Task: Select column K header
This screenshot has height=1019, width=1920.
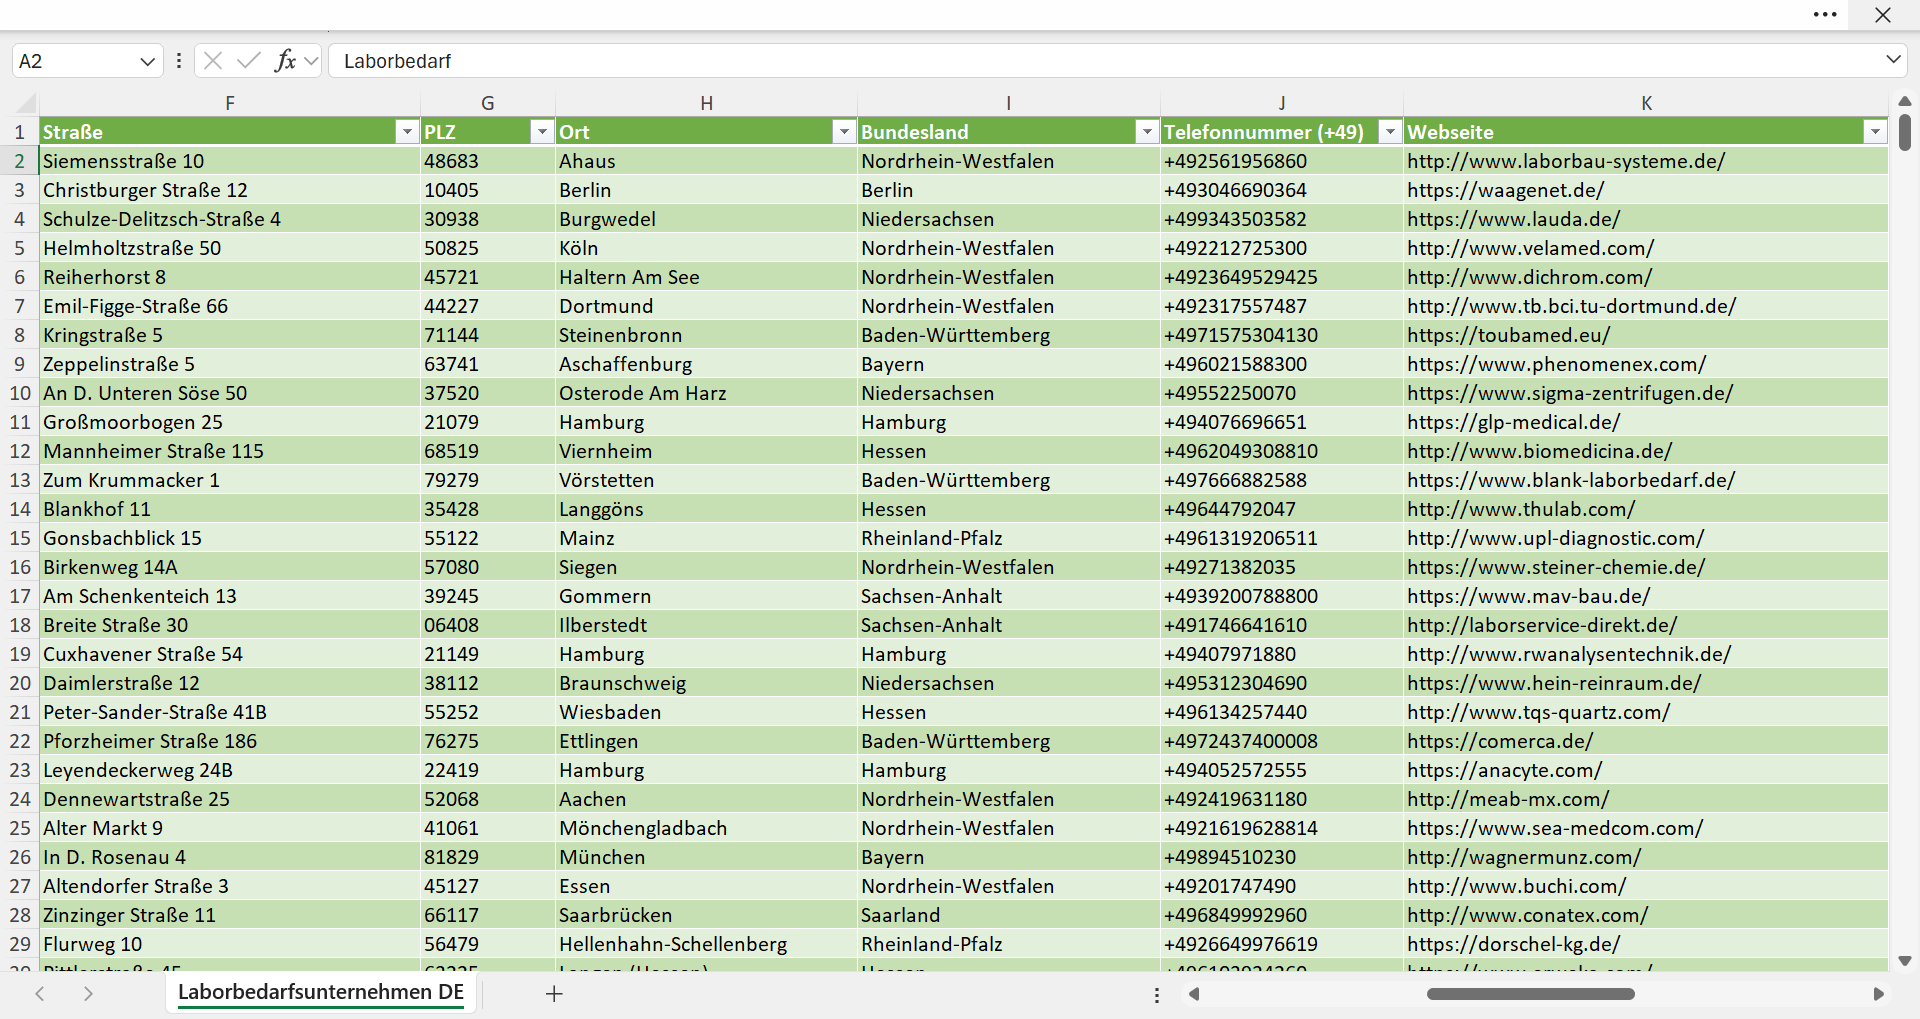Action: [x=1646, y=103]
